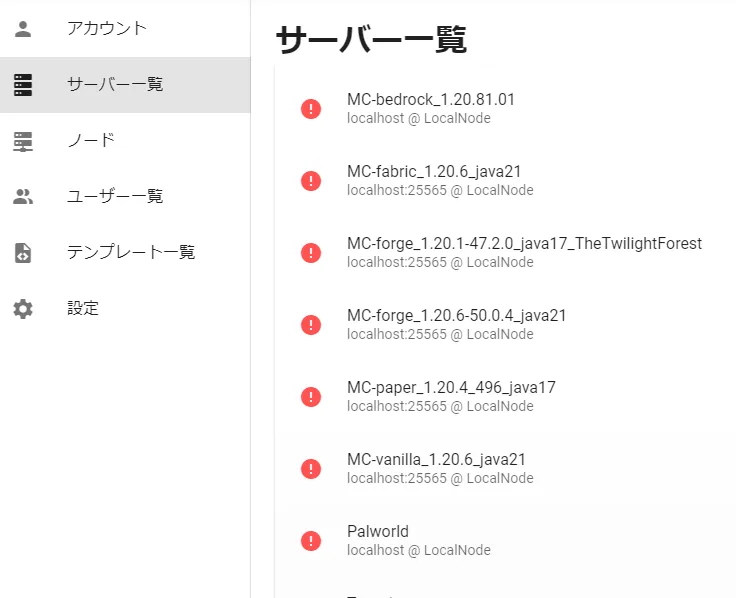736x598 pixels.
Task: Click the template file-code icon
Action: (x=23, y=253)
